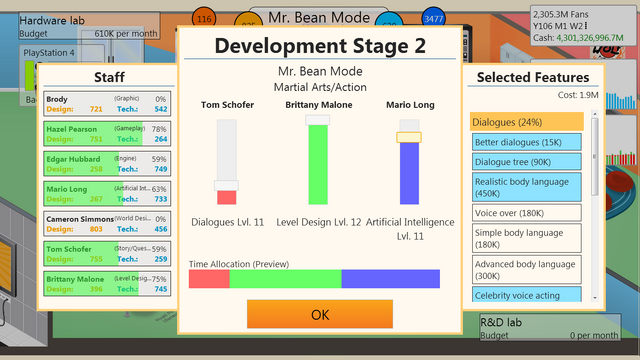Adjust Mario Long's Artificial Intelligence slider handle
This screenshot has width=640, height=360.
point(409,138)
